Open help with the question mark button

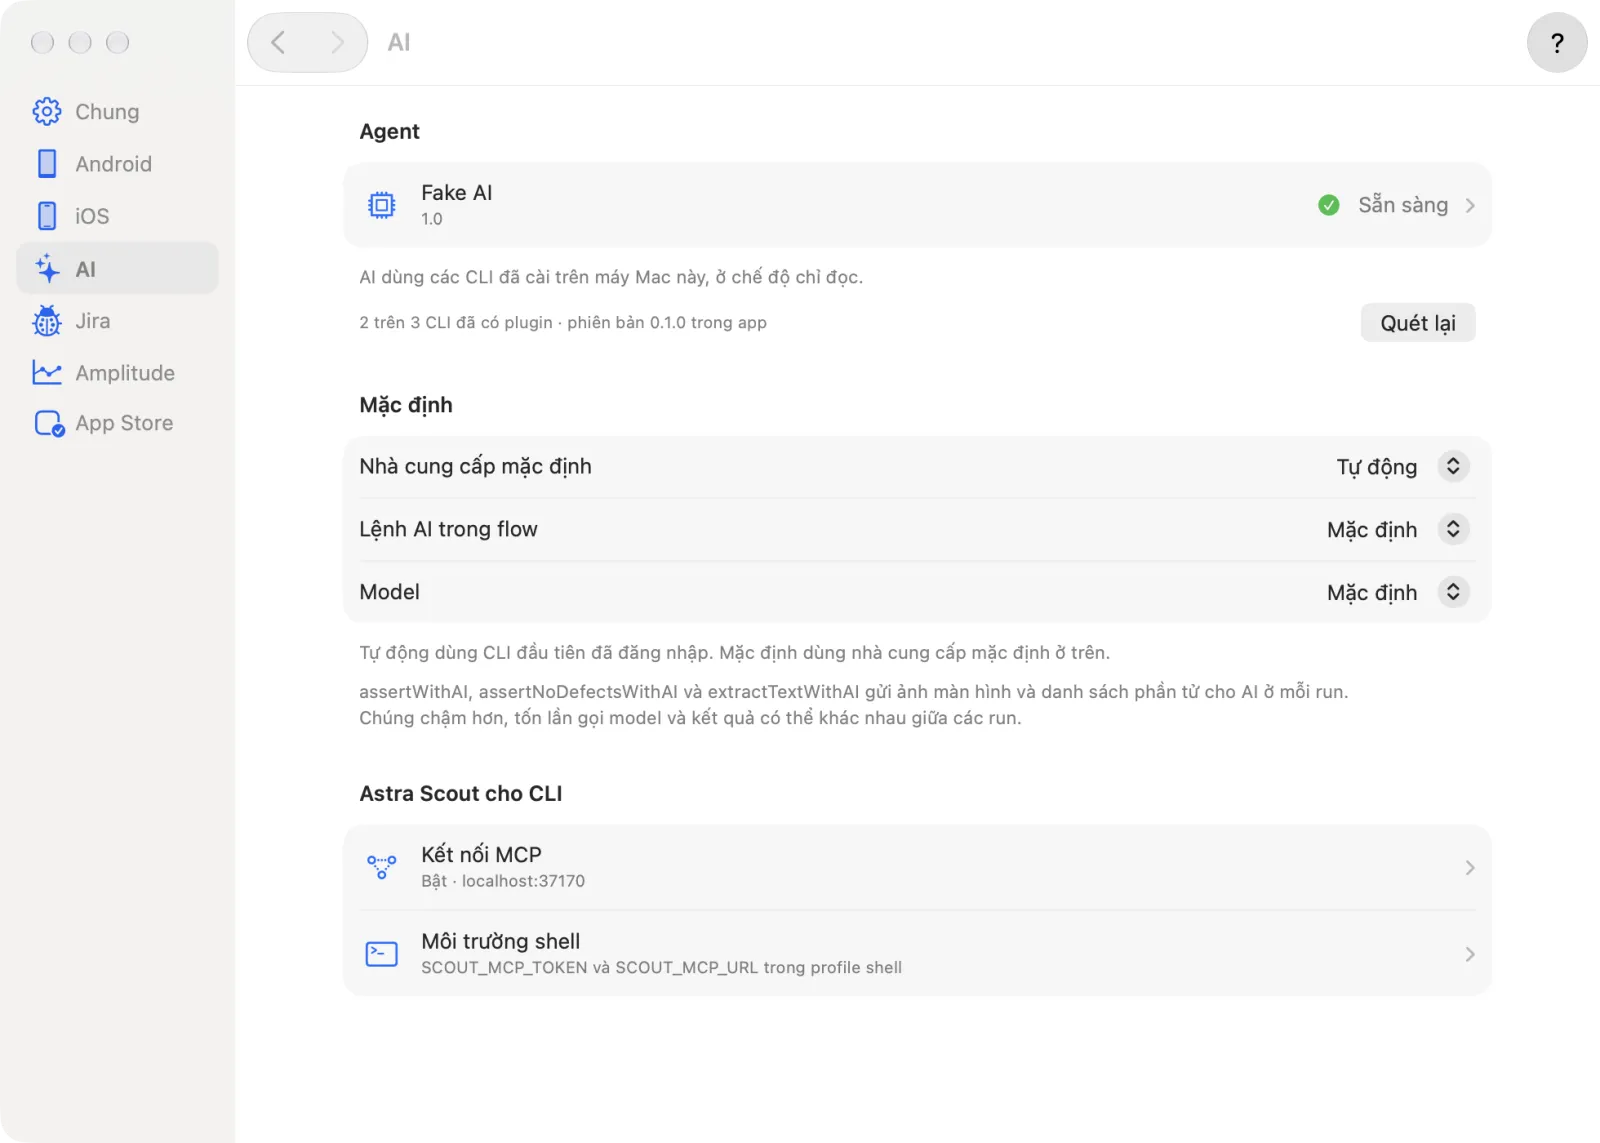[x=1557, y=43]
